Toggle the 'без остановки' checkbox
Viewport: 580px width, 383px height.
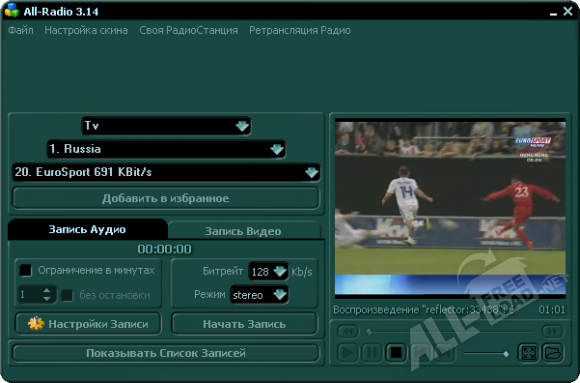[x=67, y=295]
